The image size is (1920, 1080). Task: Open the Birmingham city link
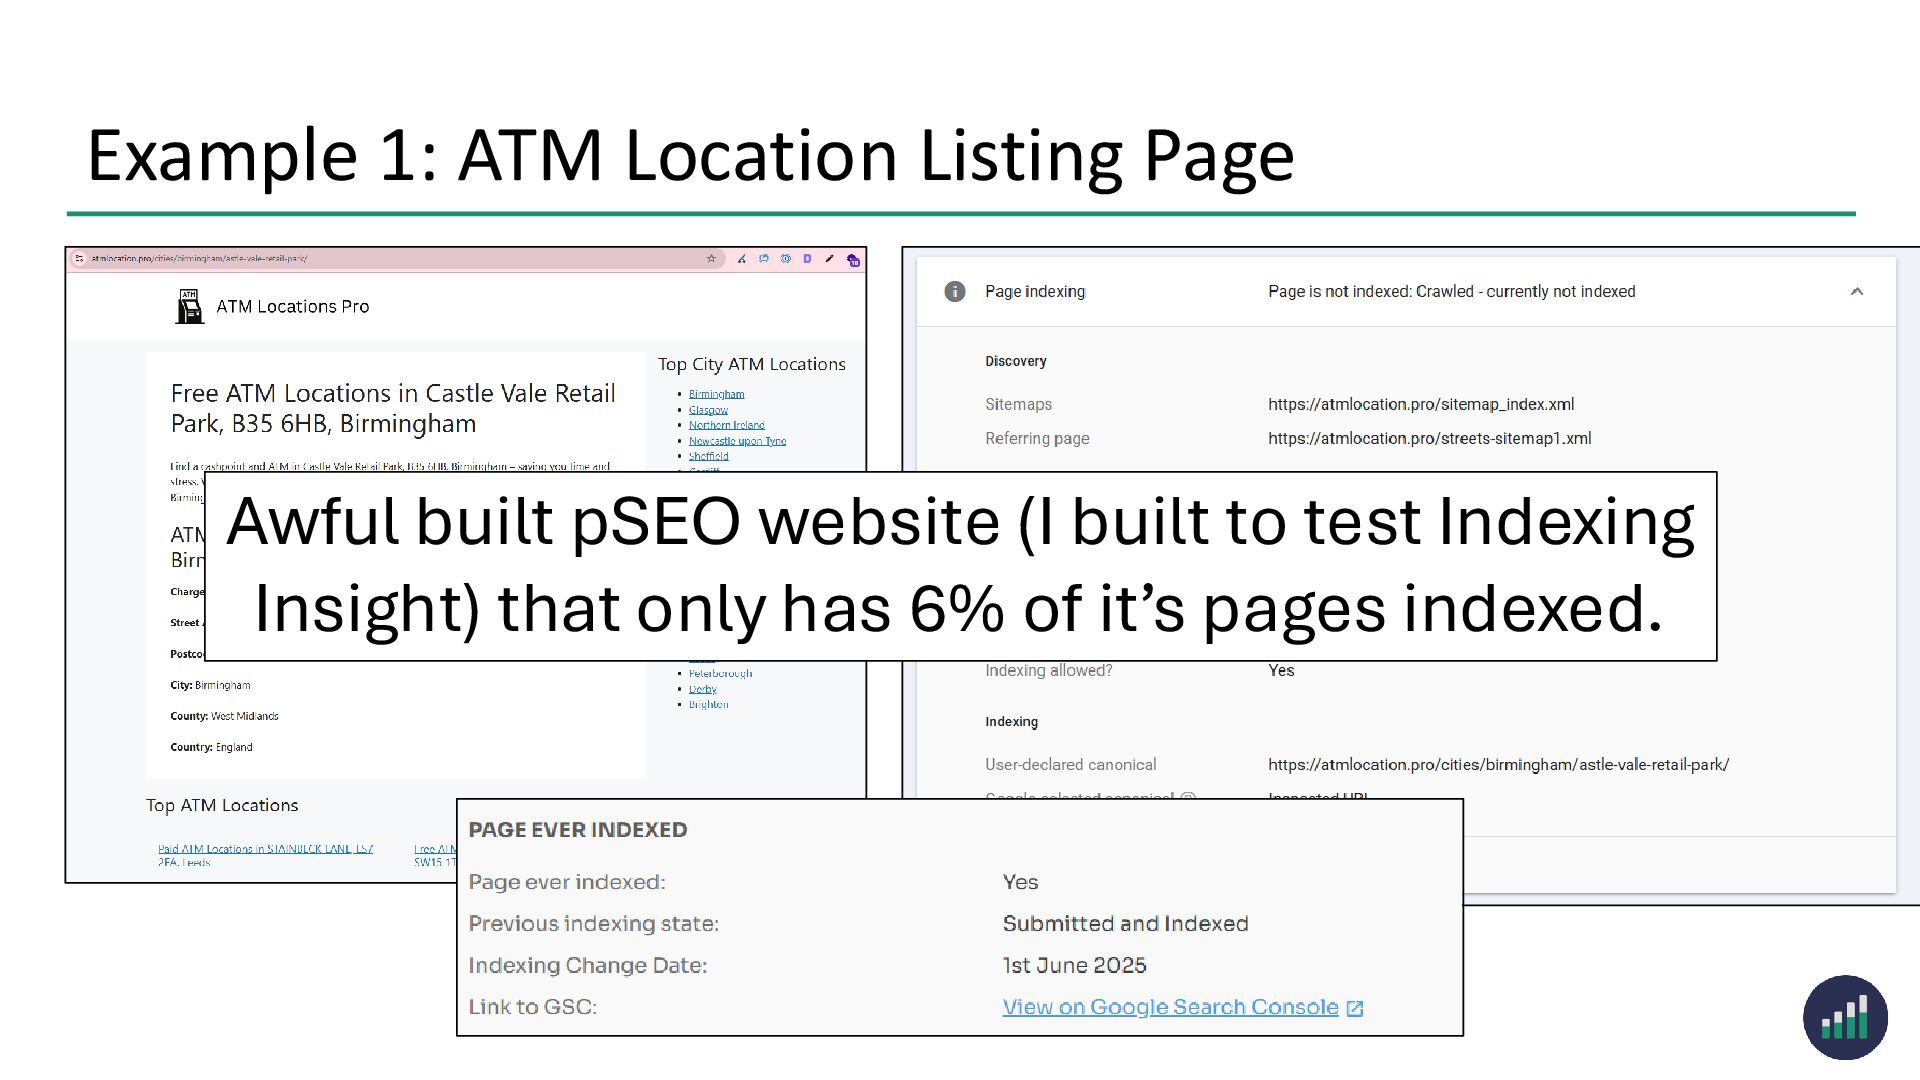716,394
